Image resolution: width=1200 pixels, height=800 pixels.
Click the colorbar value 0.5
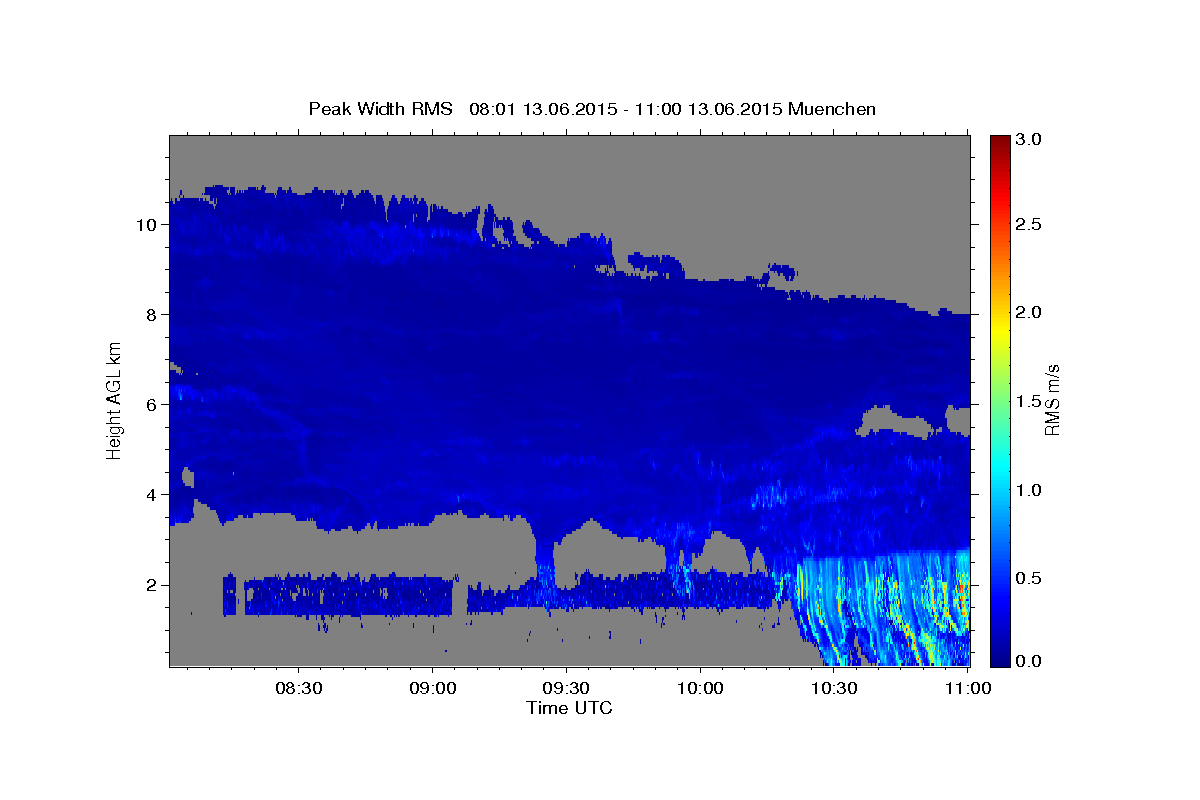[1030, 578]
